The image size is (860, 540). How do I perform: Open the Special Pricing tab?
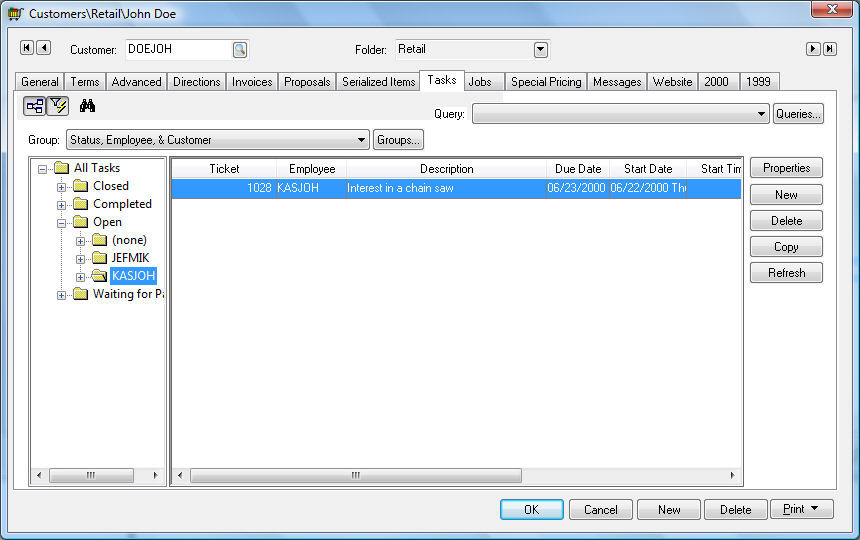click(x=545, y=82)
